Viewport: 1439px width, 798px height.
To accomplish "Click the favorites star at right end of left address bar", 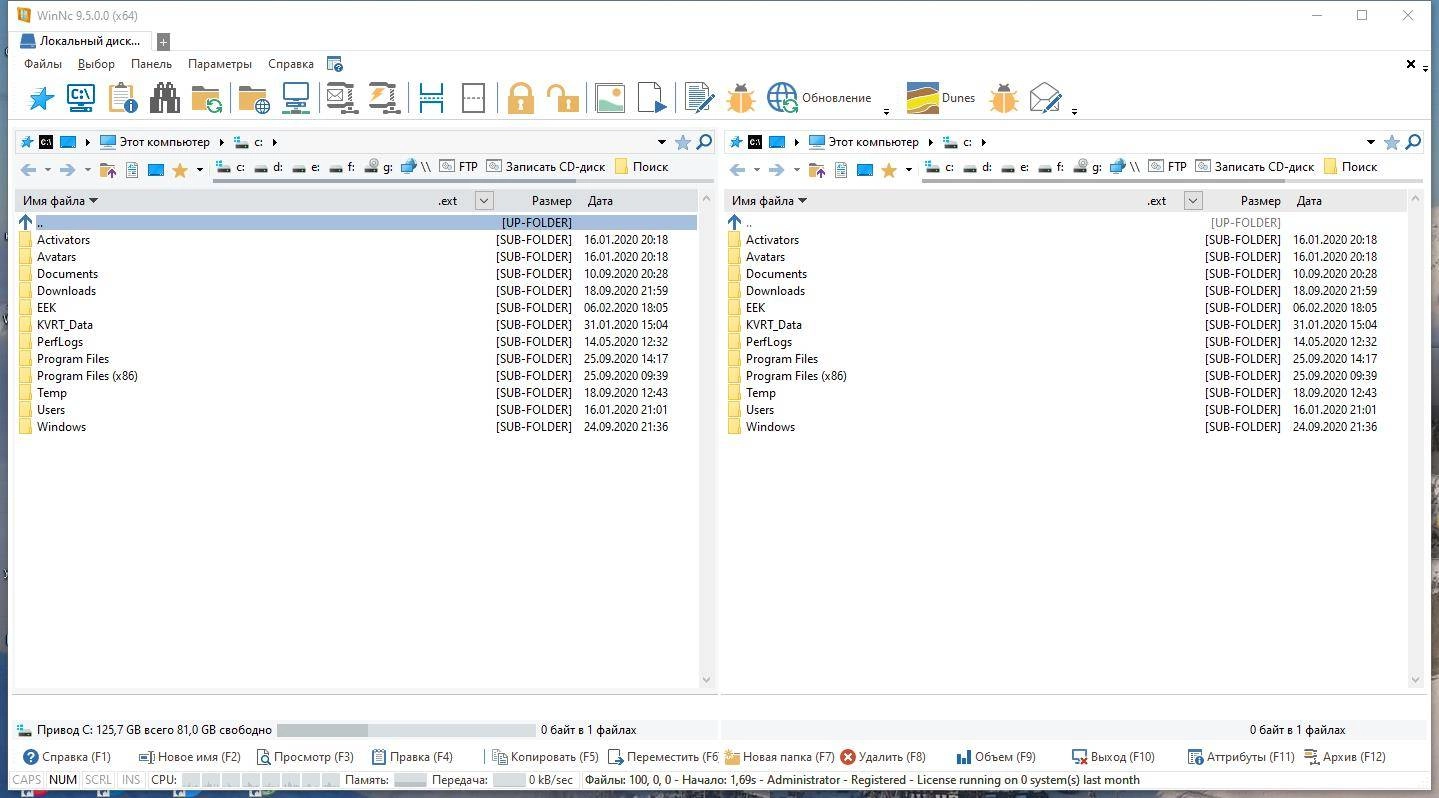I will coord(683,142).
